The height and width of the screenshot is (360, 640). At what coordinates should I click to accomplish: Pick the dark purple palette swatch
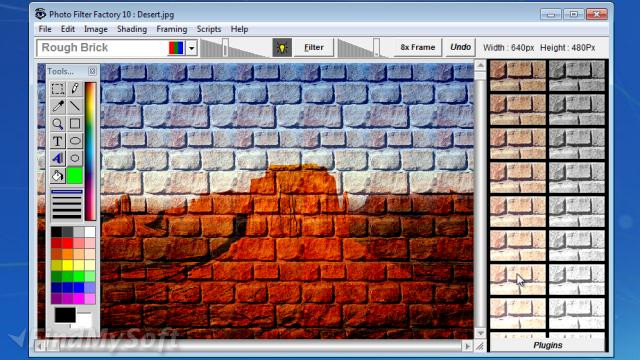coord(57,298)
